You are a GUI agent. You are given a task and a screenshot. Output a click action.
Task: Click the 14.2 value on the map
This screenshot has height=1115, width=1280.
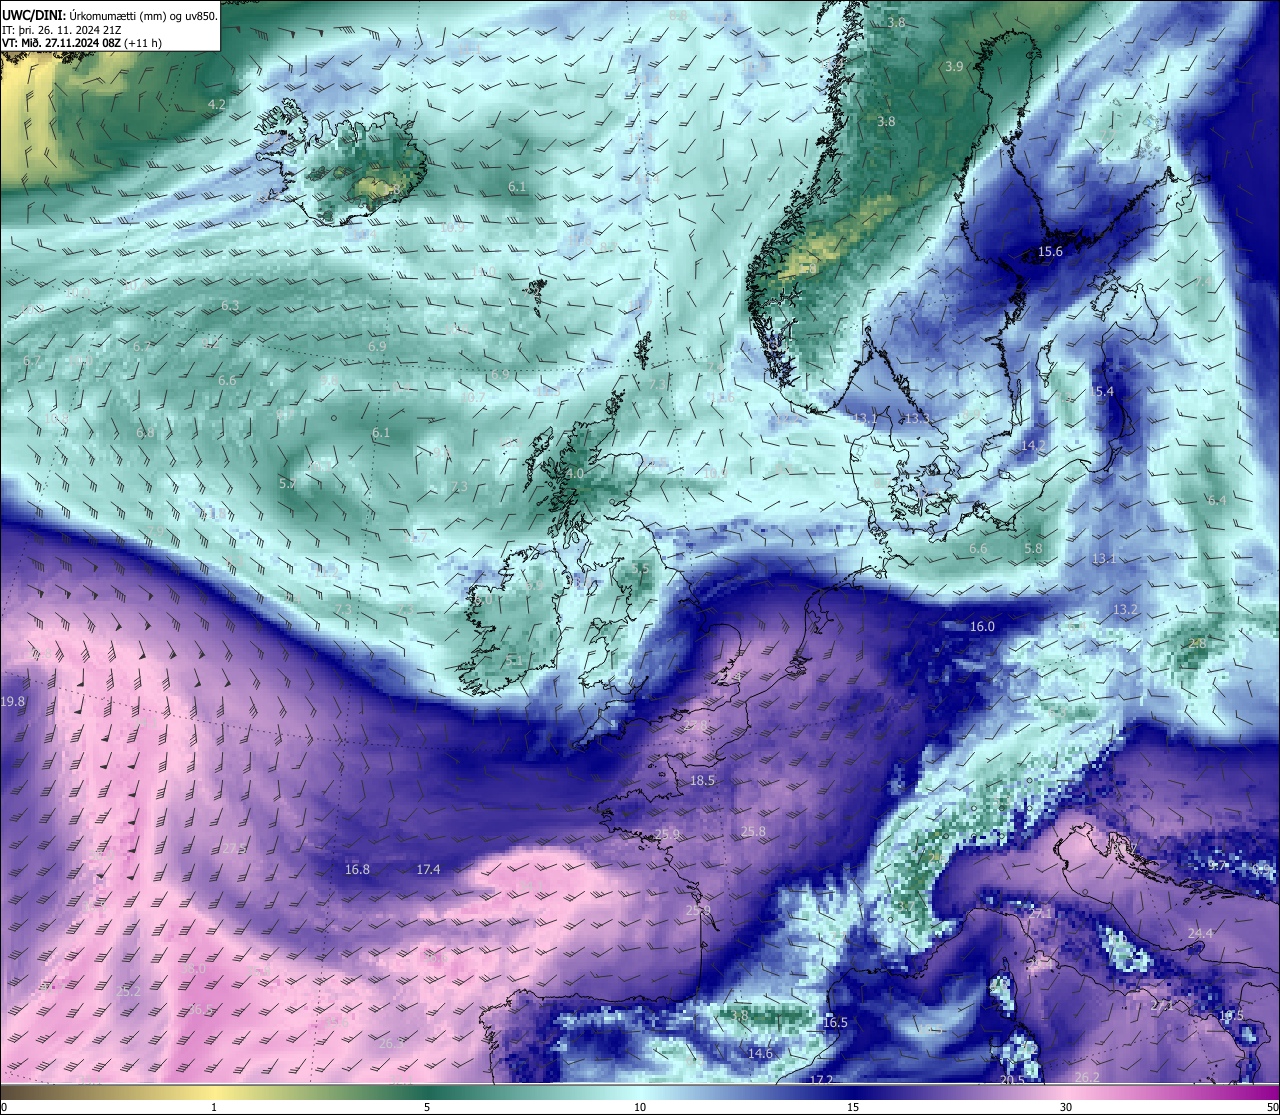point(1033,445)
